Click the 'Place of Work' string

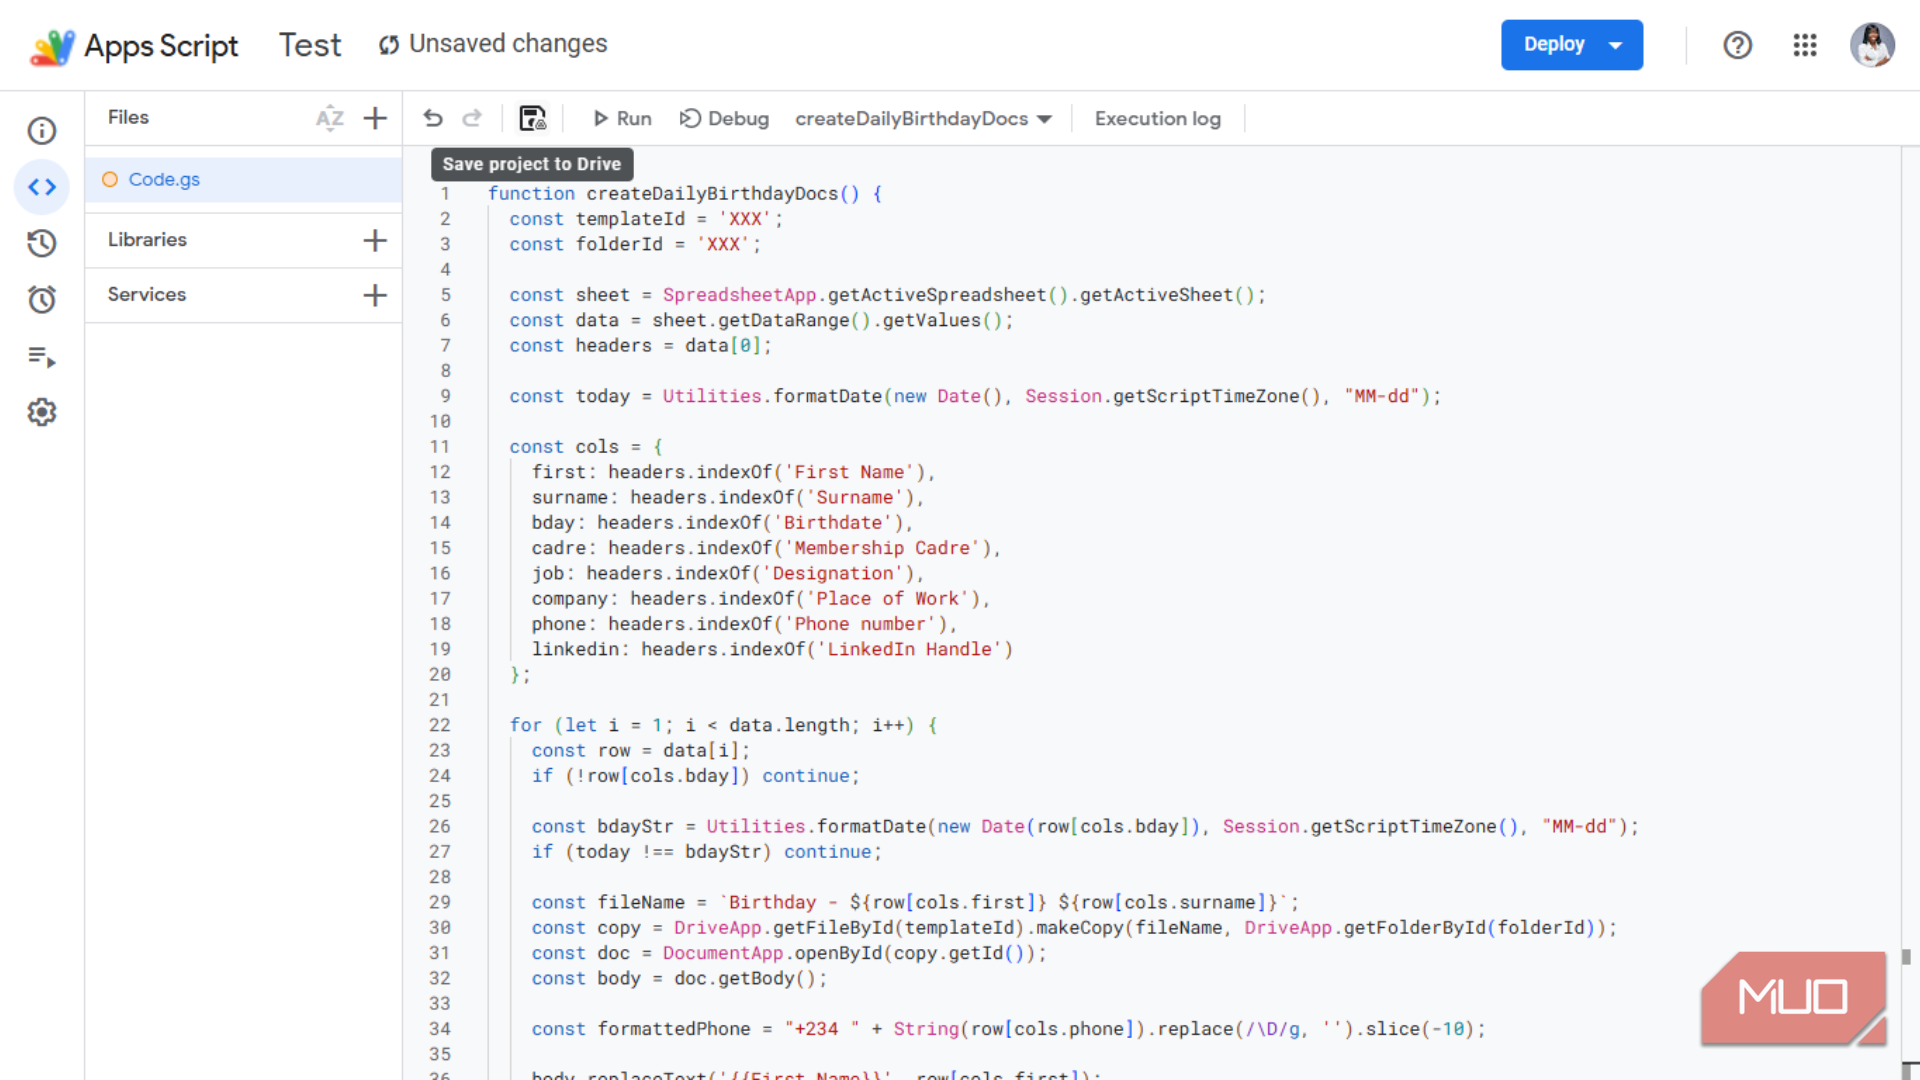click(887, 599)
